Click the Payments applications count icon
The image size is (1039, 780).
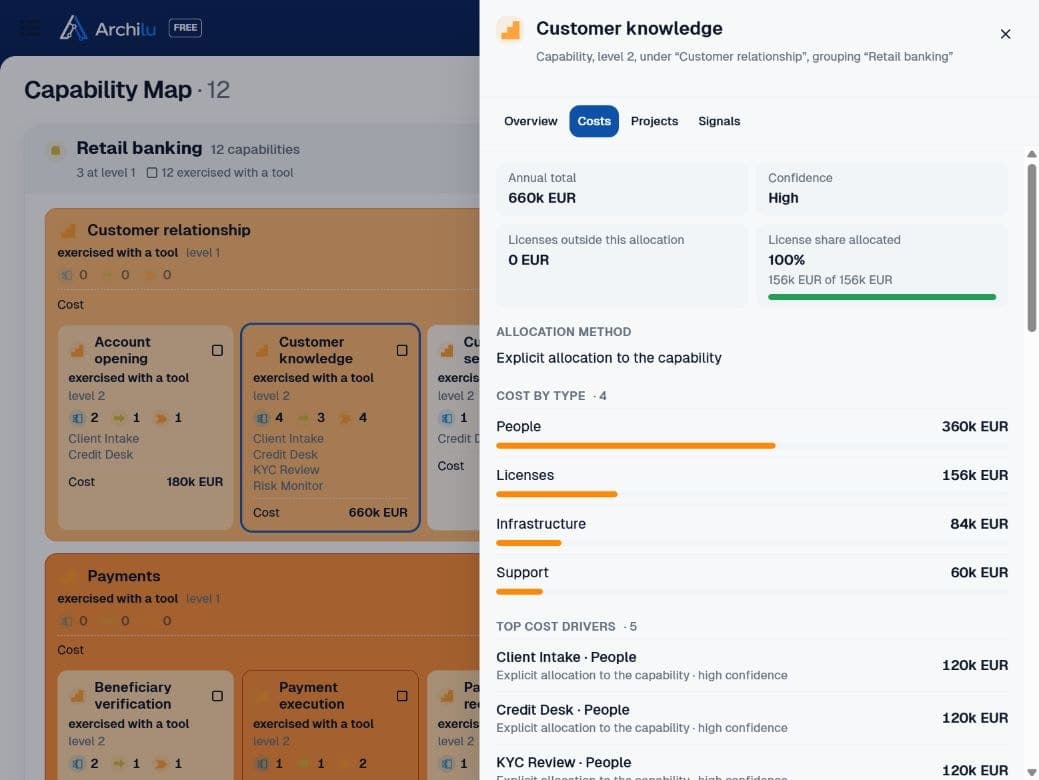(x=66, y=621)
